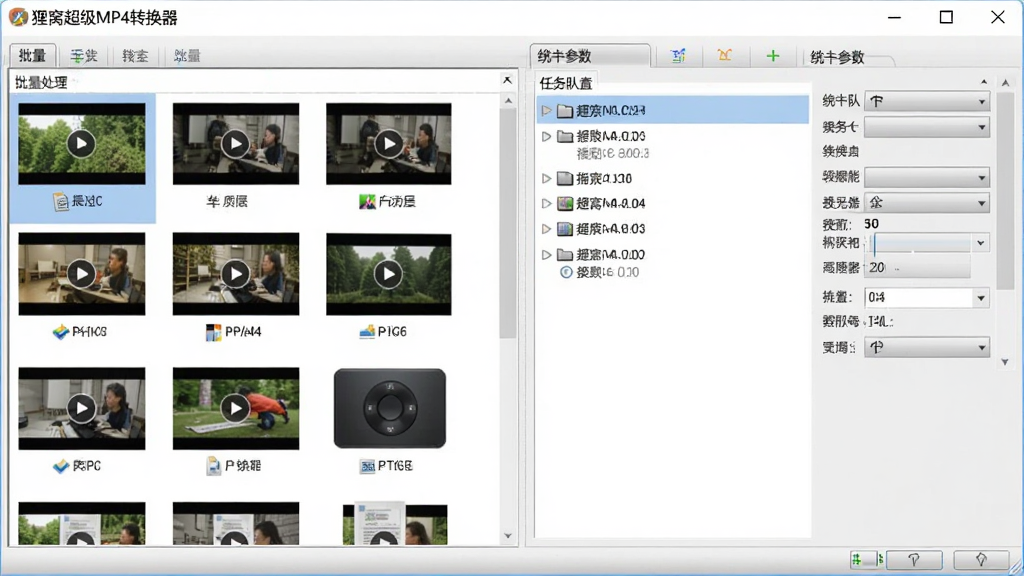Switch to the fourth tab in the left tab bar
Viewport: 1024px width, 576px height.
[187, 56]
